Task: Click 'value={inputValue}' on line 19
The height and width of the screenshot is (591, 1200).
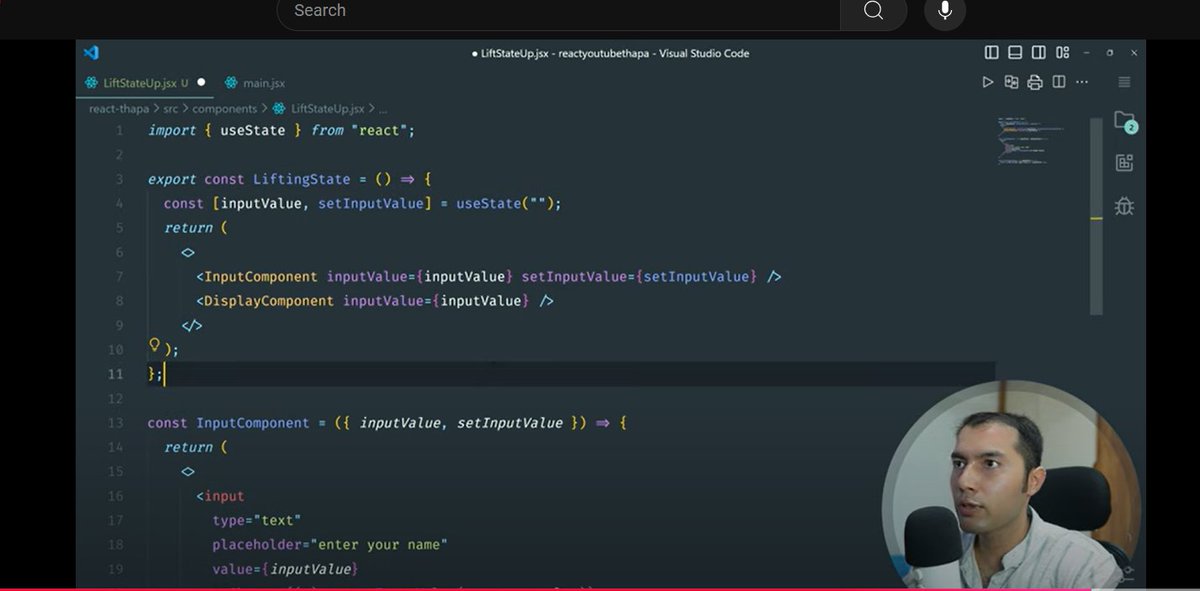Action: pos(285,569)
